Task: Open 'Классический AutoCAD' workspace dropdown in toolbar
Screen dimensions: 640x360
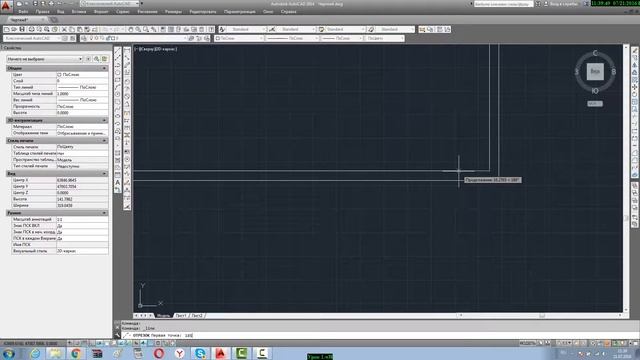Action: pyautogui.click(x=32, y=38)
